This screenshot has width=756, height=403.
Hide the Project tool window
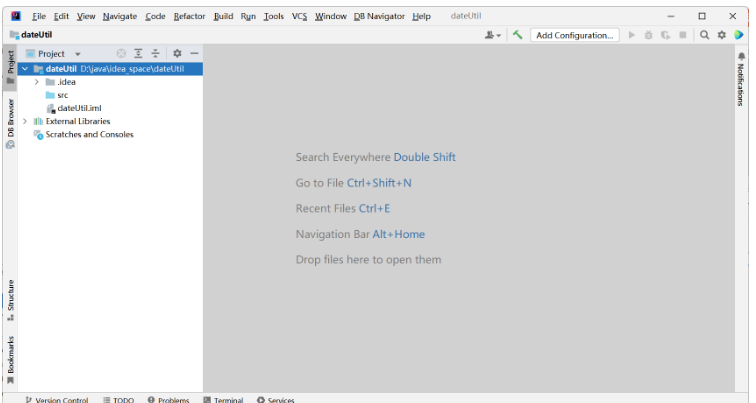[194, 53]
